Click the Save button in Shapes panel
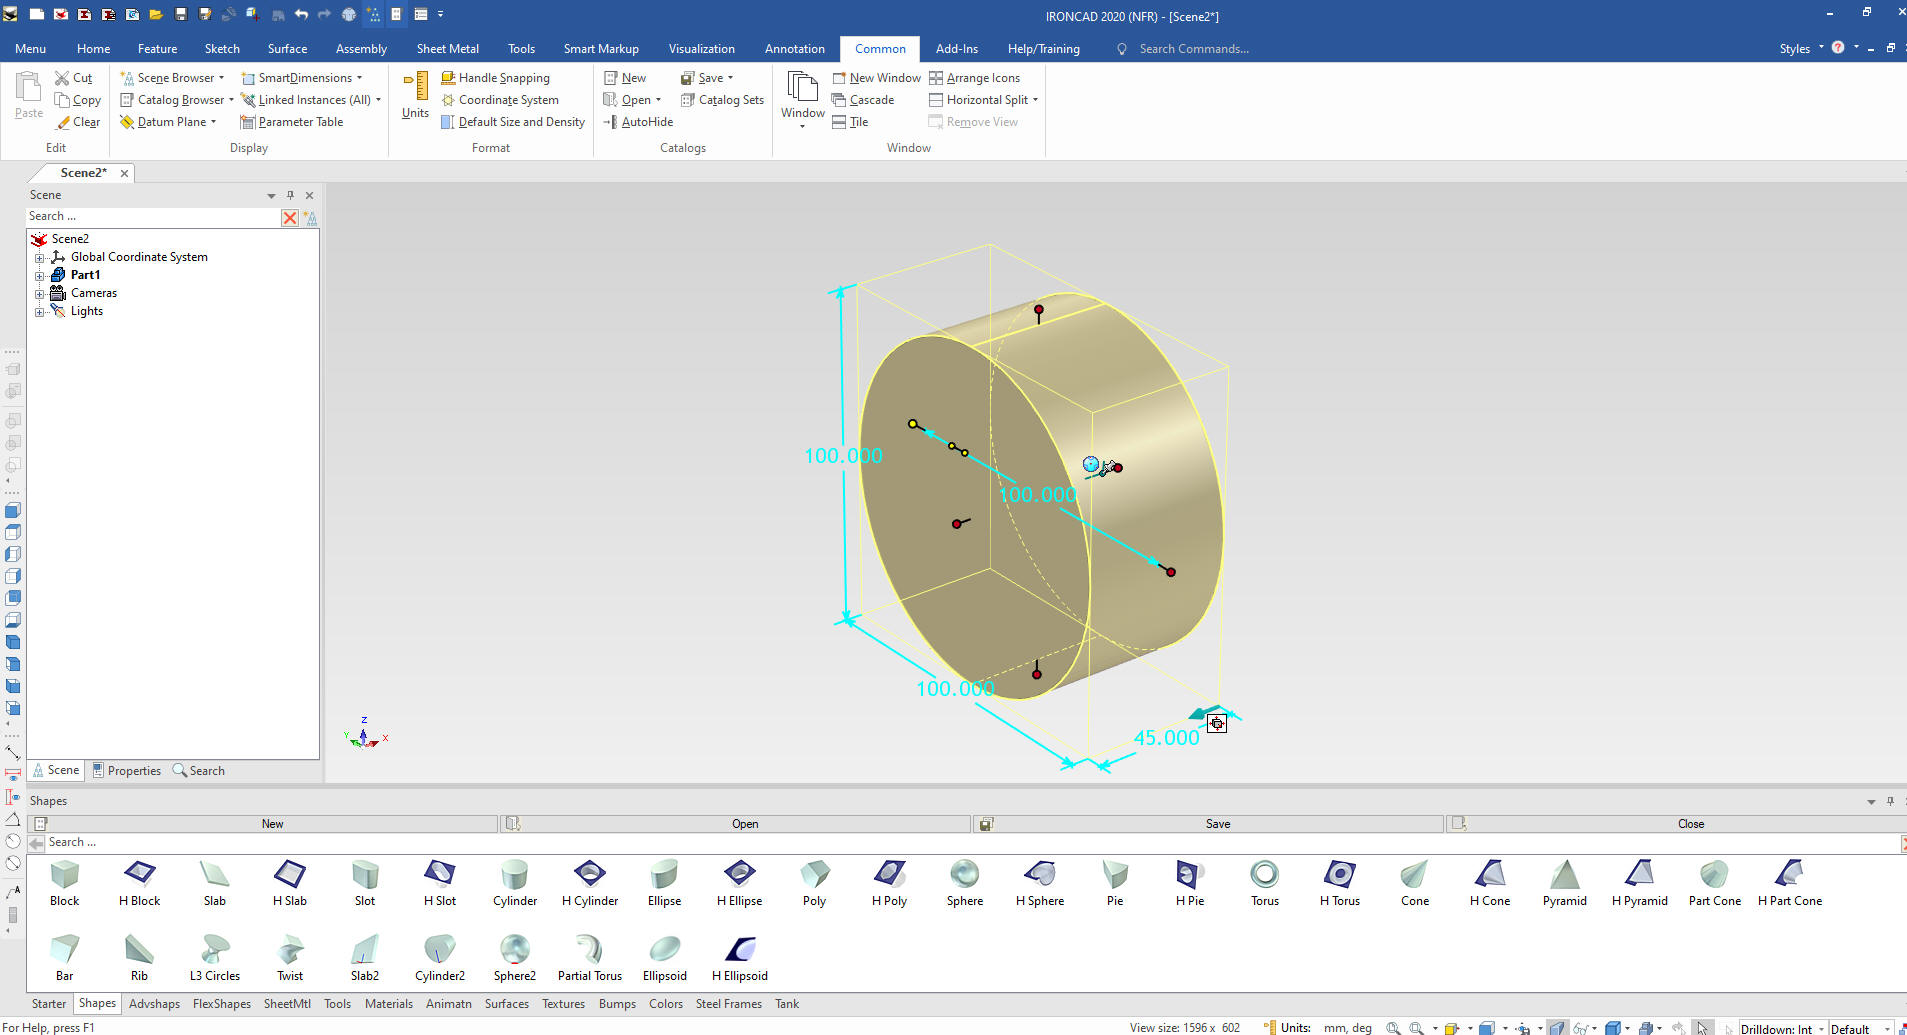The image size is (1907, 1035). [1217, 824]
